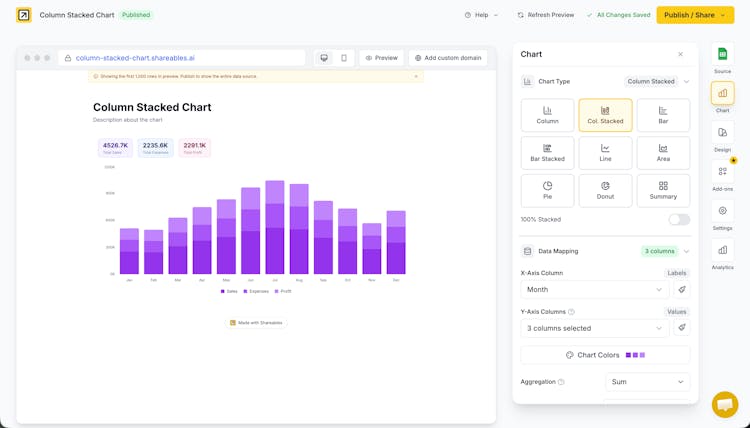Collapse the Data Mapping section

(685, 252)
